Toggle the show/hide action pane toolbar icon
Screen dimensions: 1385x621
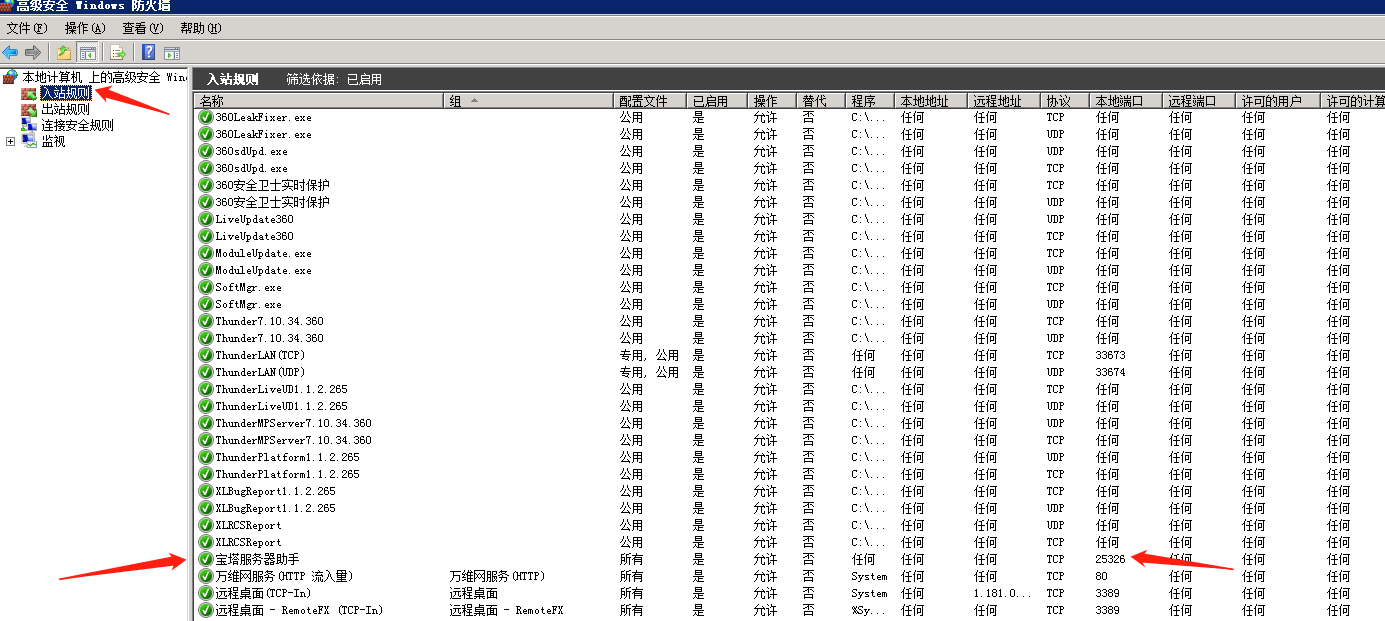(x=171, y=52)
